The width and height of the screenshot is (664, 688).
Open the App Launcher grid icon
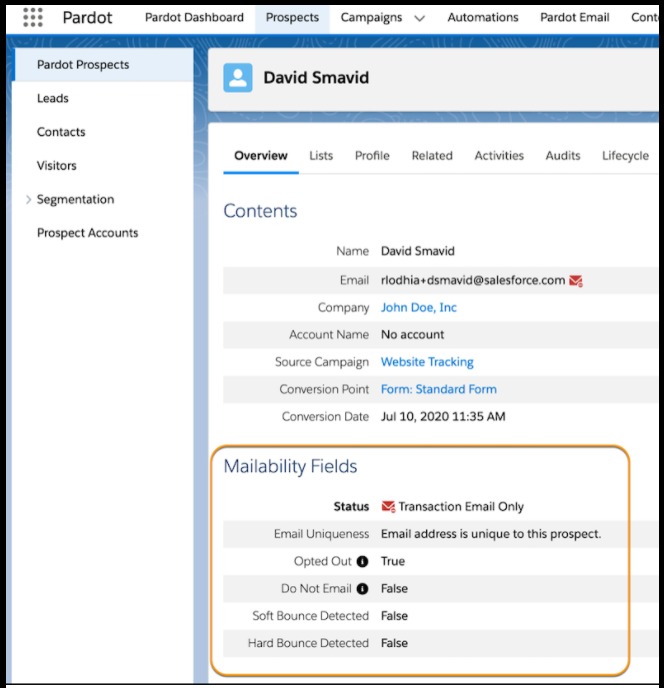point(33,17)
